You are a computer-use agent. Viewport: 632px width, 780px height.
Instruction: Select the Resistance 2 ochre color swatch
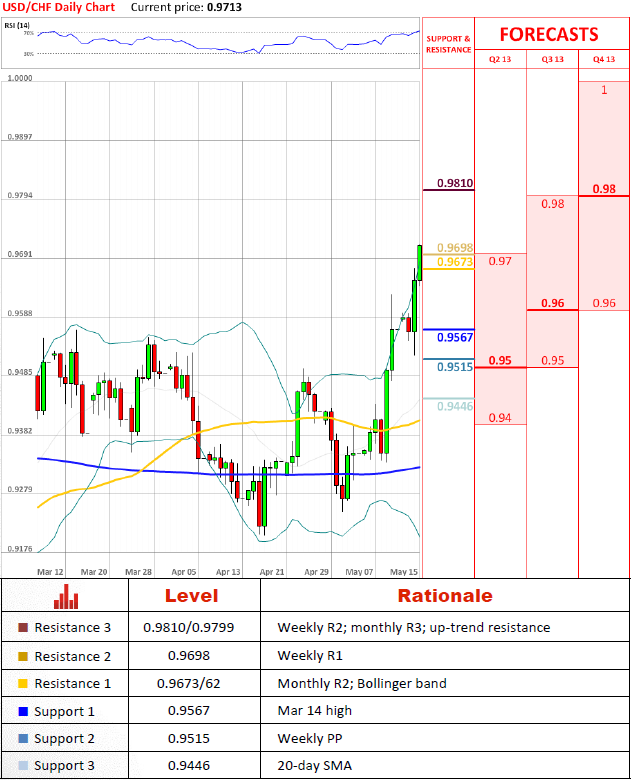23,656
